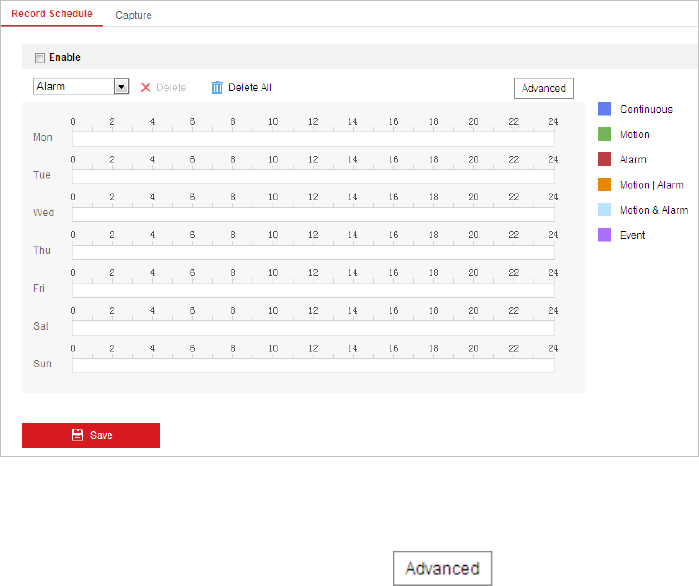This screenshot has width=699, height=586.
Task: Click the Wed timeline bar
Action: (x=313, y=214)
